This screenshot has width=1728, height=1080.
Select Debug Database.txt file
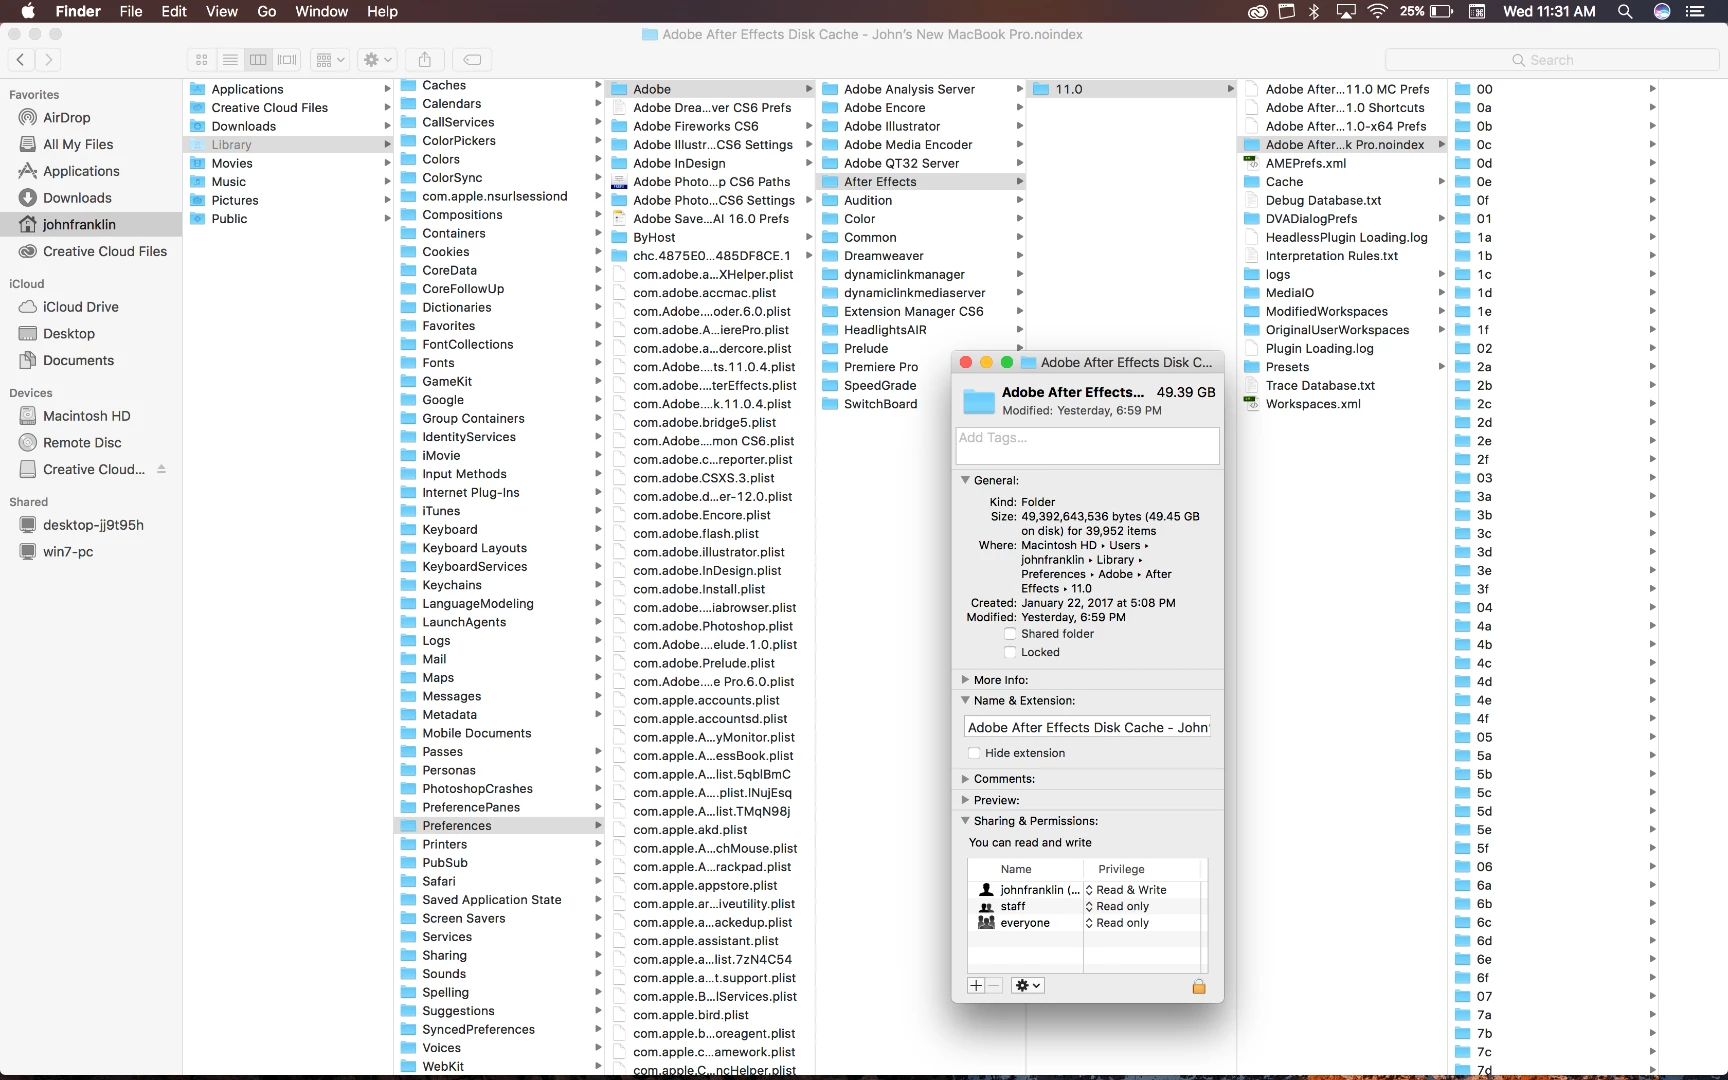click(1322, 200)
